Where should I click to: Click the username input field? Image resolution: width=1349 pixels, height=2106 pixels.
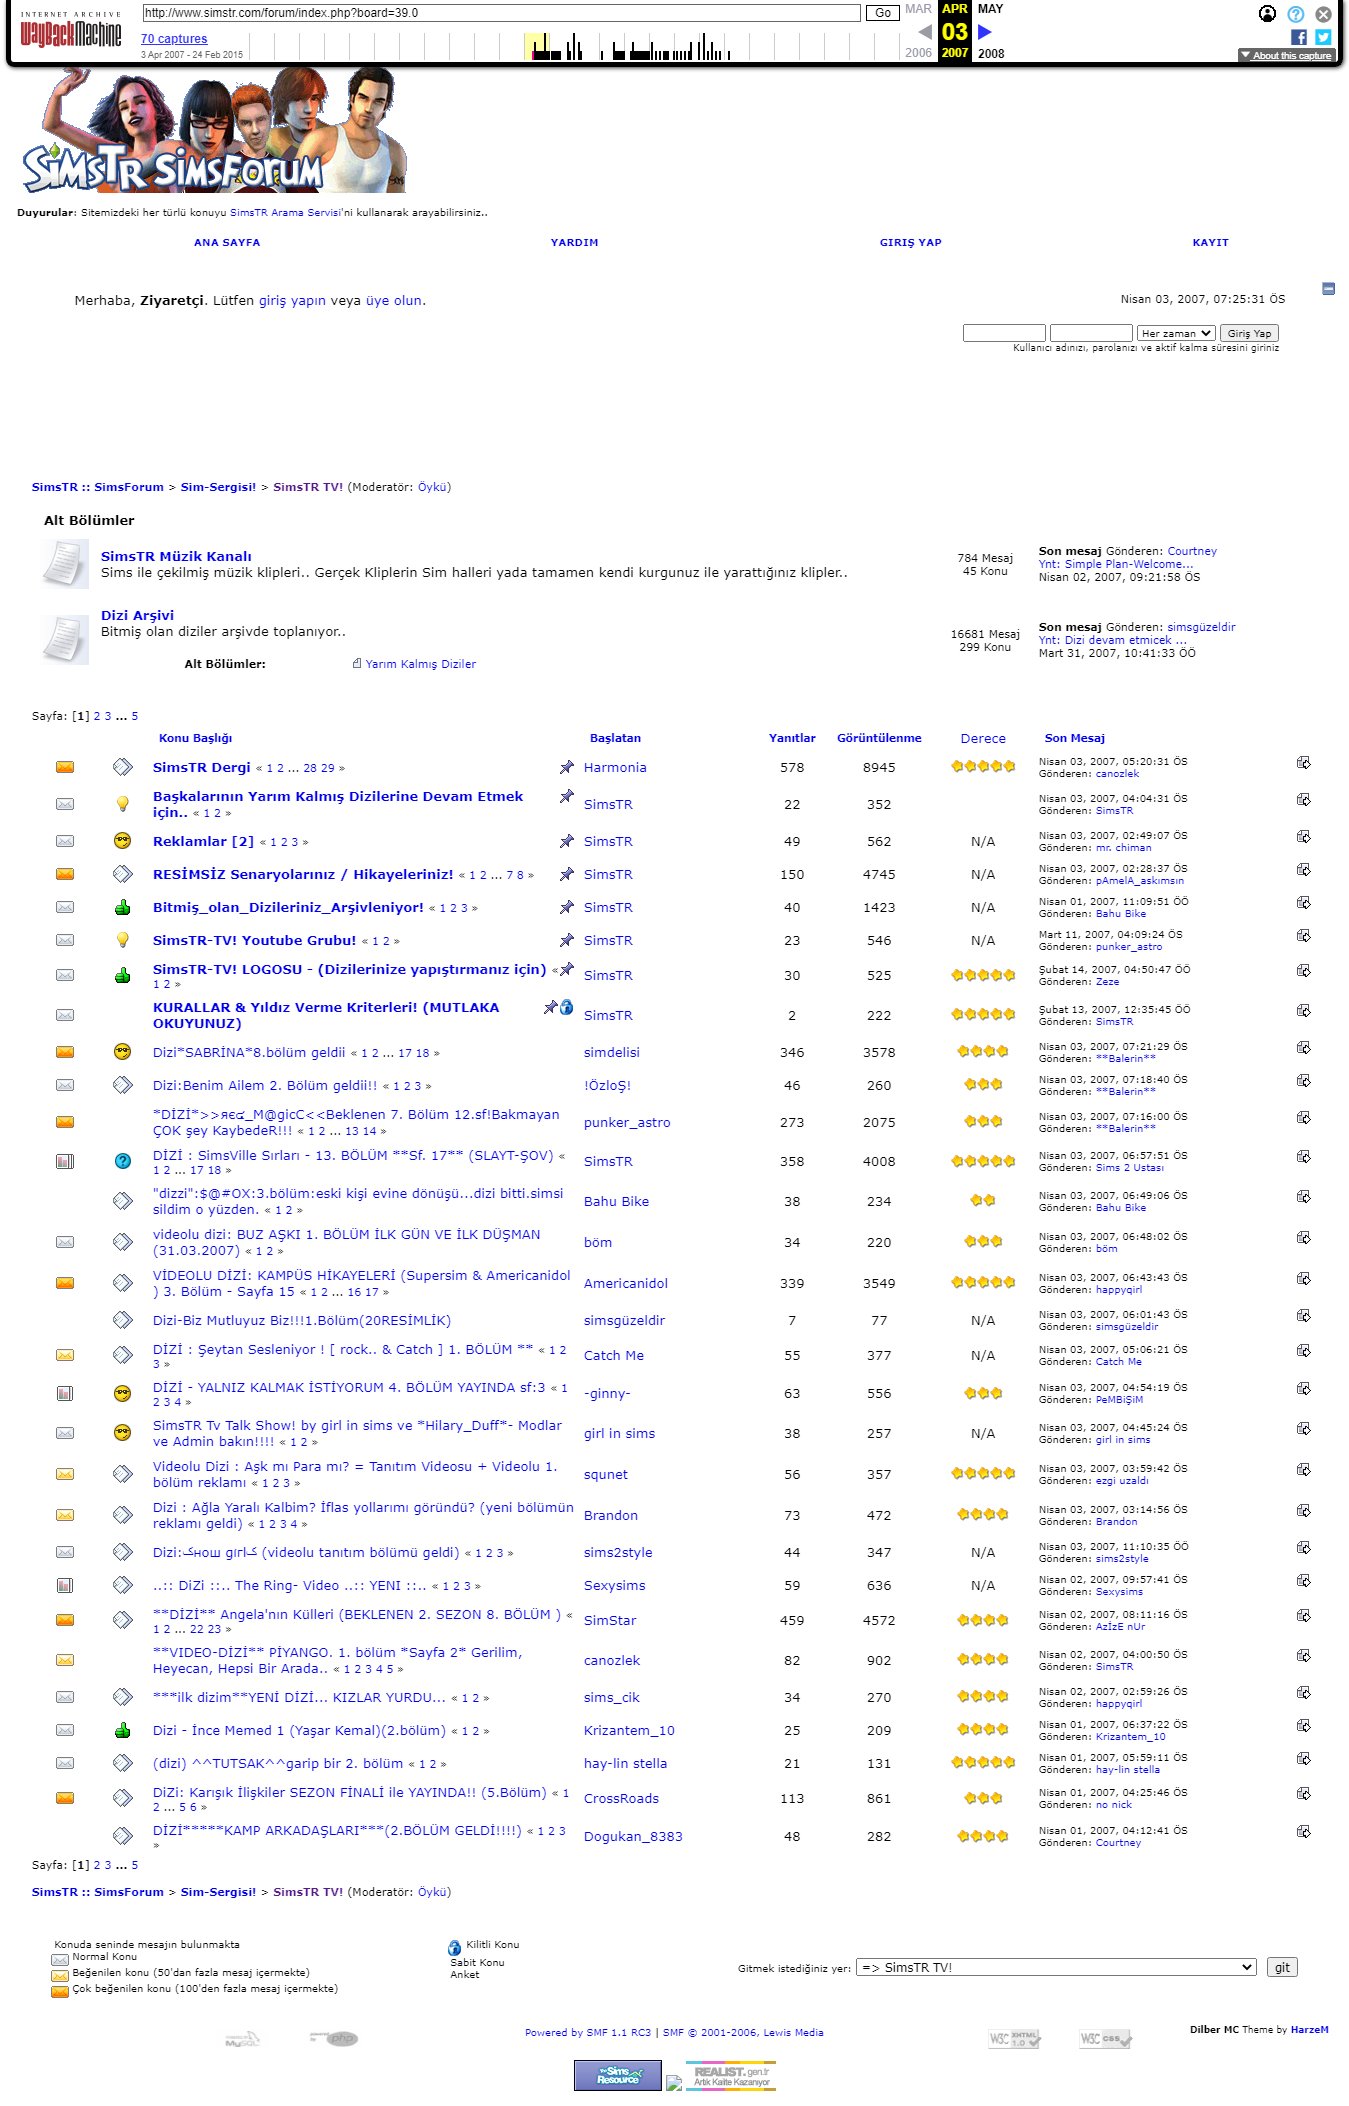pos(1004,333)
